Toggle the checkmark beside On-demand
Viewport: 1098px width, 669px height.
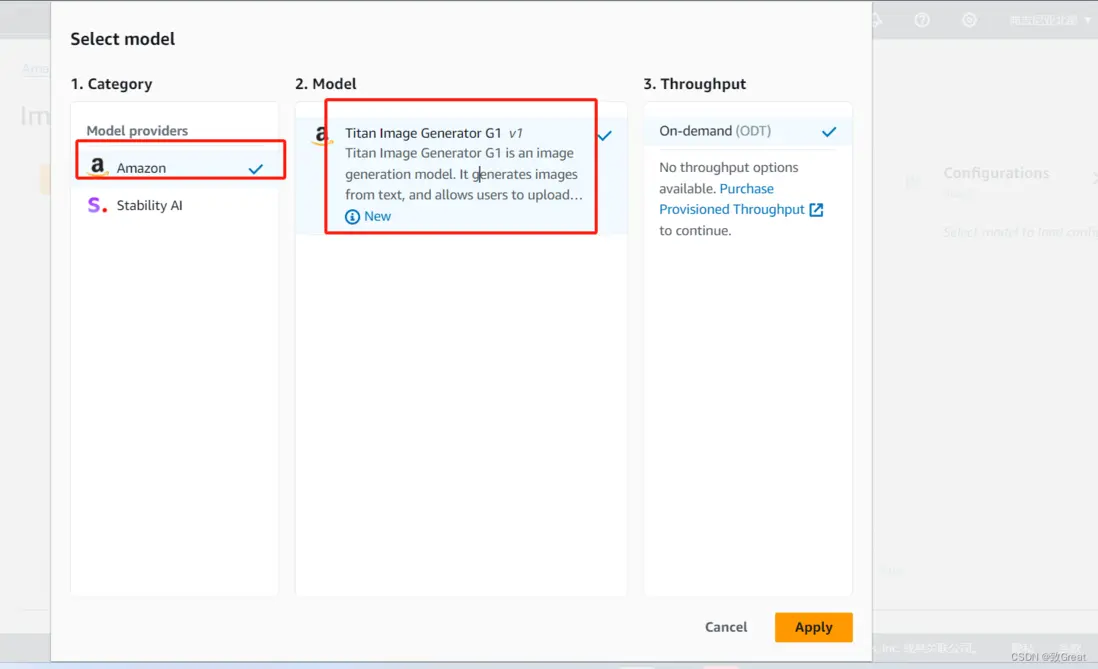[x=829, y=131]
